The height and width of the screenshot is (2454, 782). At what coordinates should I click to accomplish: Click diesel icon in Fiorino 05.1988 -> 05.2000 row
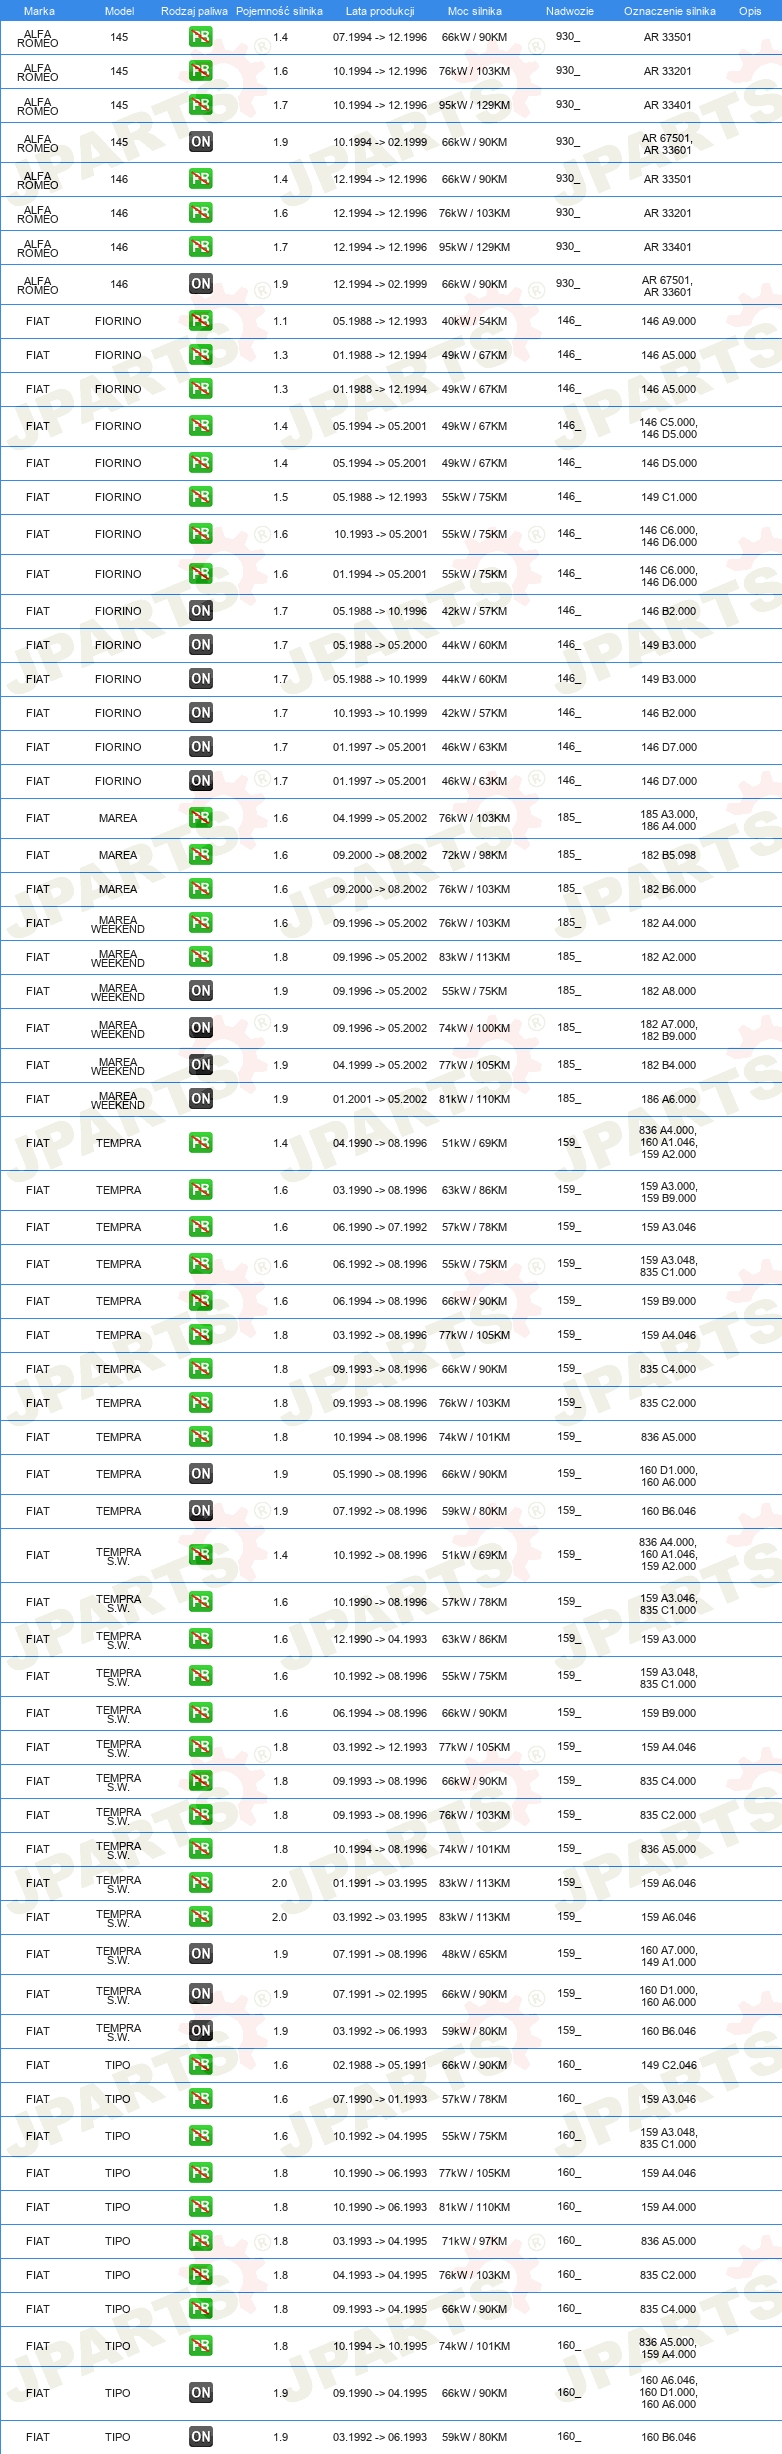coord(201,645)
